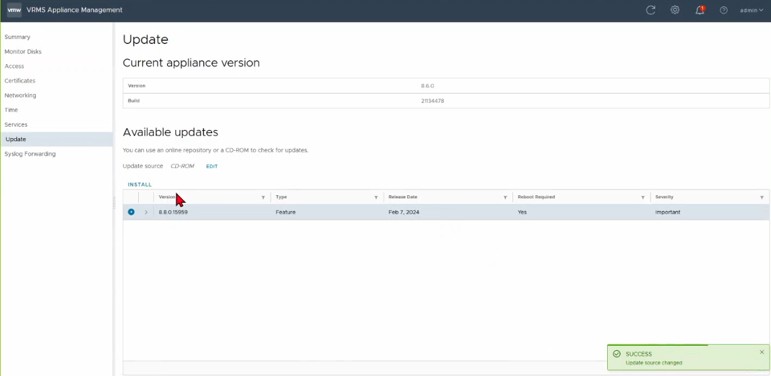Image resolution: width=771 pixels, height=376 pixels.
Task: Go to the Summary page
Action: [x=17, y=37]
